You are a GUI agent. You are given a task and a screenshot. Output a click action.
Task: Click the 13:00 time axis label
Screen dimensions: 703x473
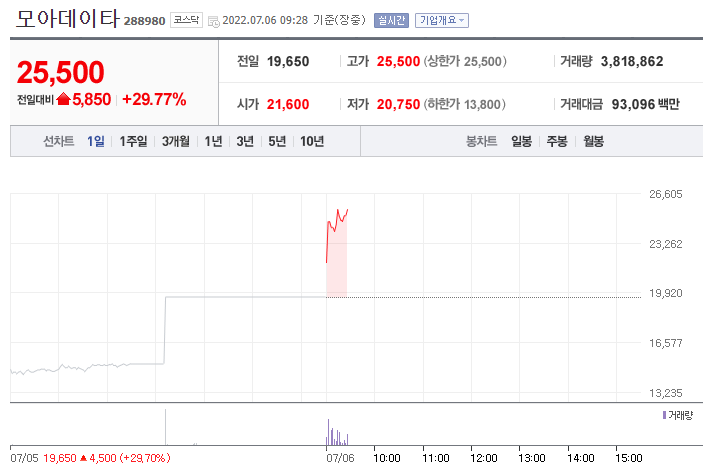tap(532, 458)
